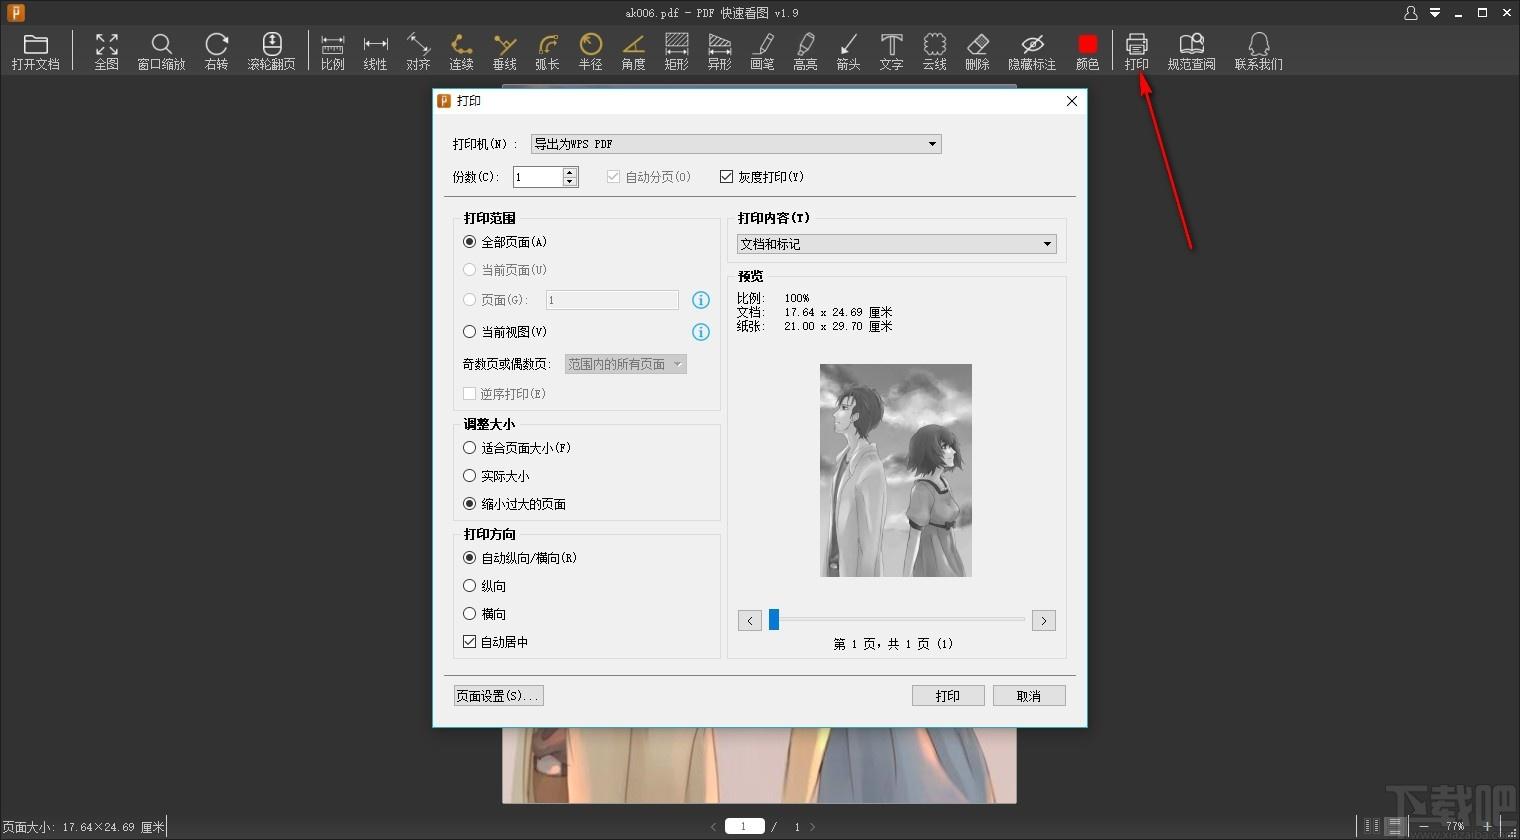Image resolution: width=1520 pixels, height=840 pixels.
Task: Activate the 窗口缩放 zoom window tool
Action: pyautogui.click(x=161, y=51)
